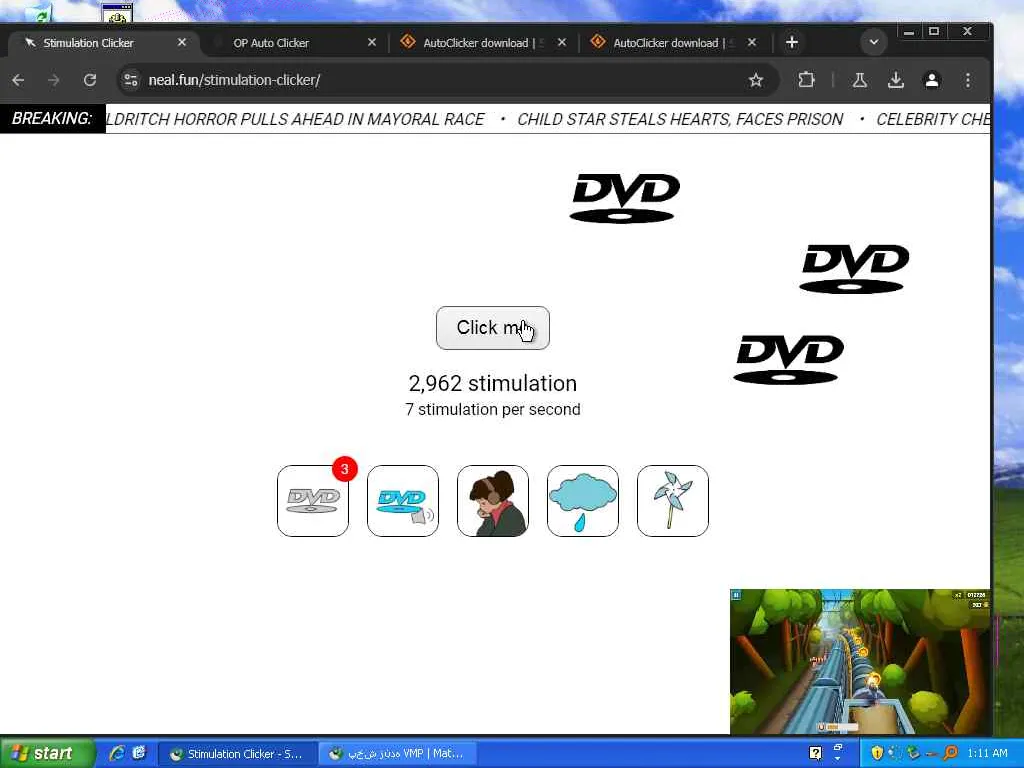Select the VMP taskbar button

click(398, 754)
